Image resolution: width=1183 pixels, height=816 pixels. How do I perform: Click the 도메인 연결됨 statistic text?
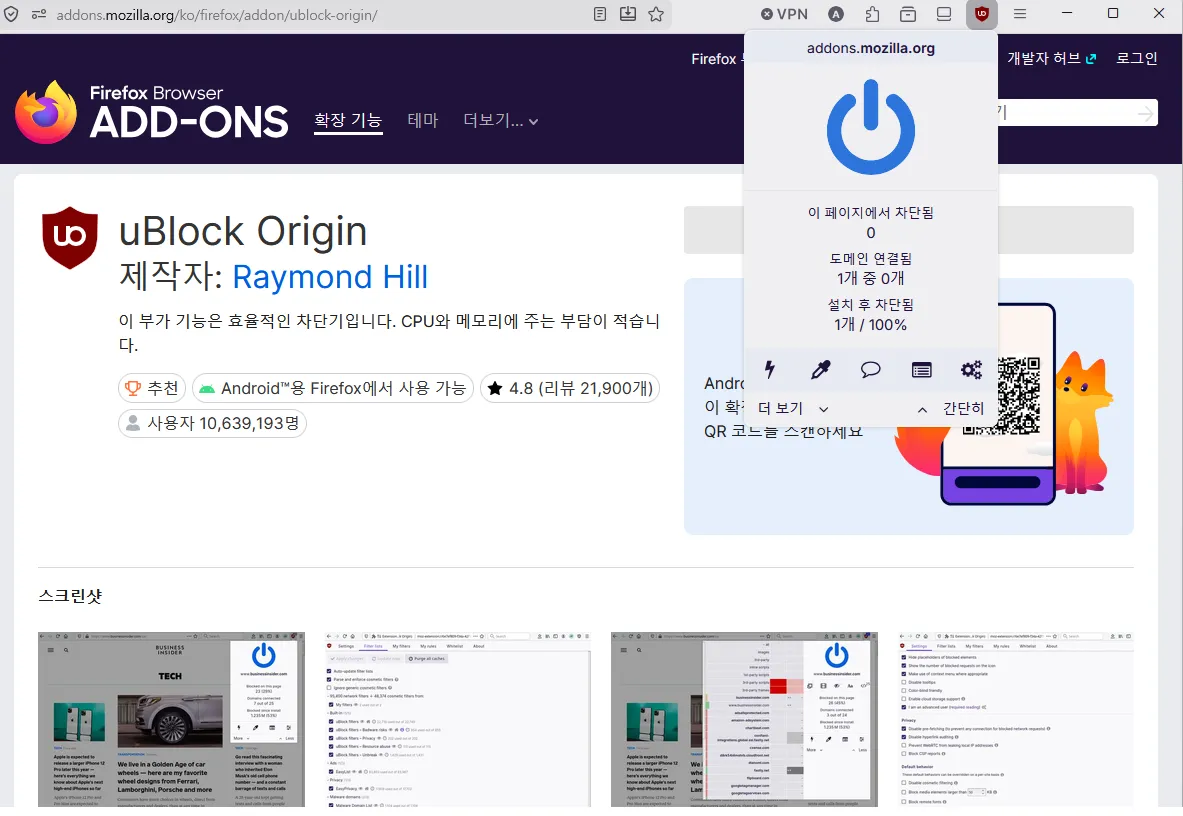pyautogui.click(x=871, y=268)
